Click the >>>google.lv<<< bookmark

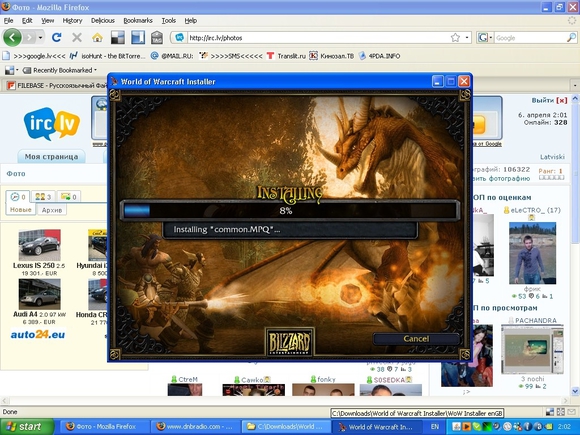pos(34,56)
